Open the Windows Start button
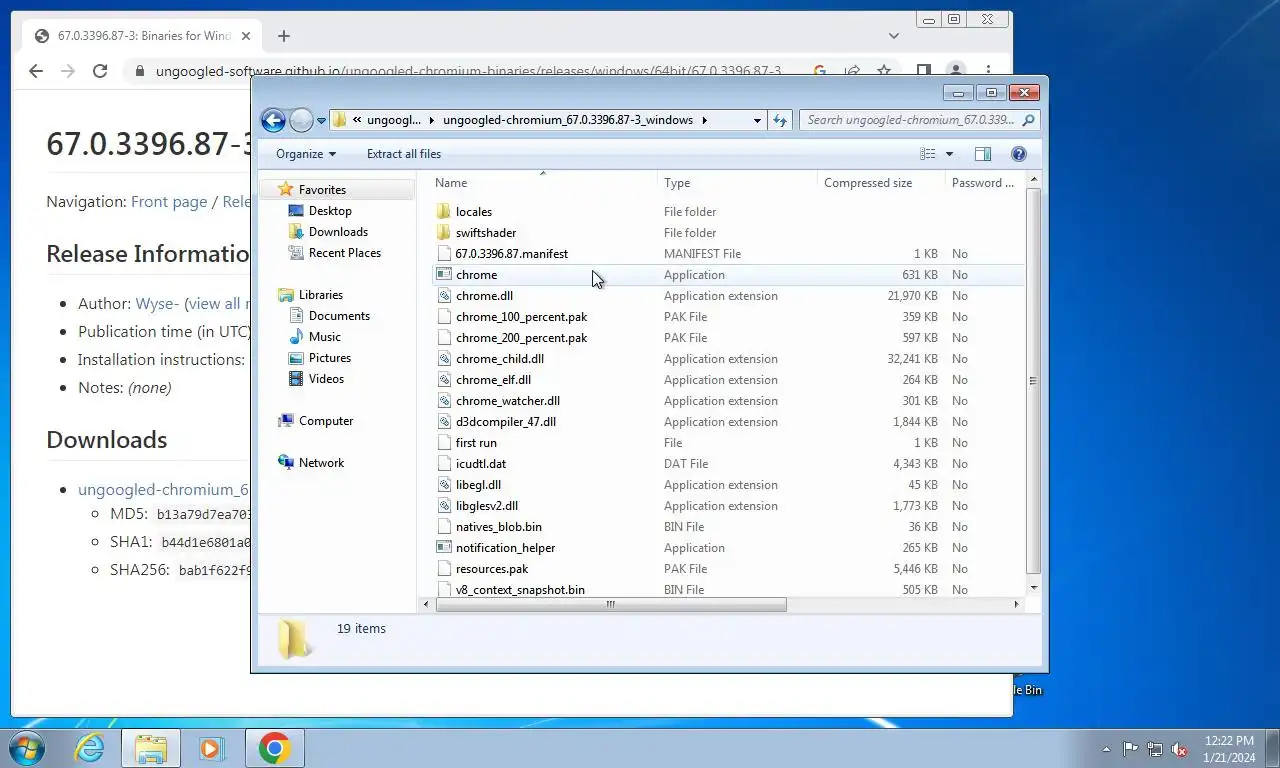 pos(27,748)
